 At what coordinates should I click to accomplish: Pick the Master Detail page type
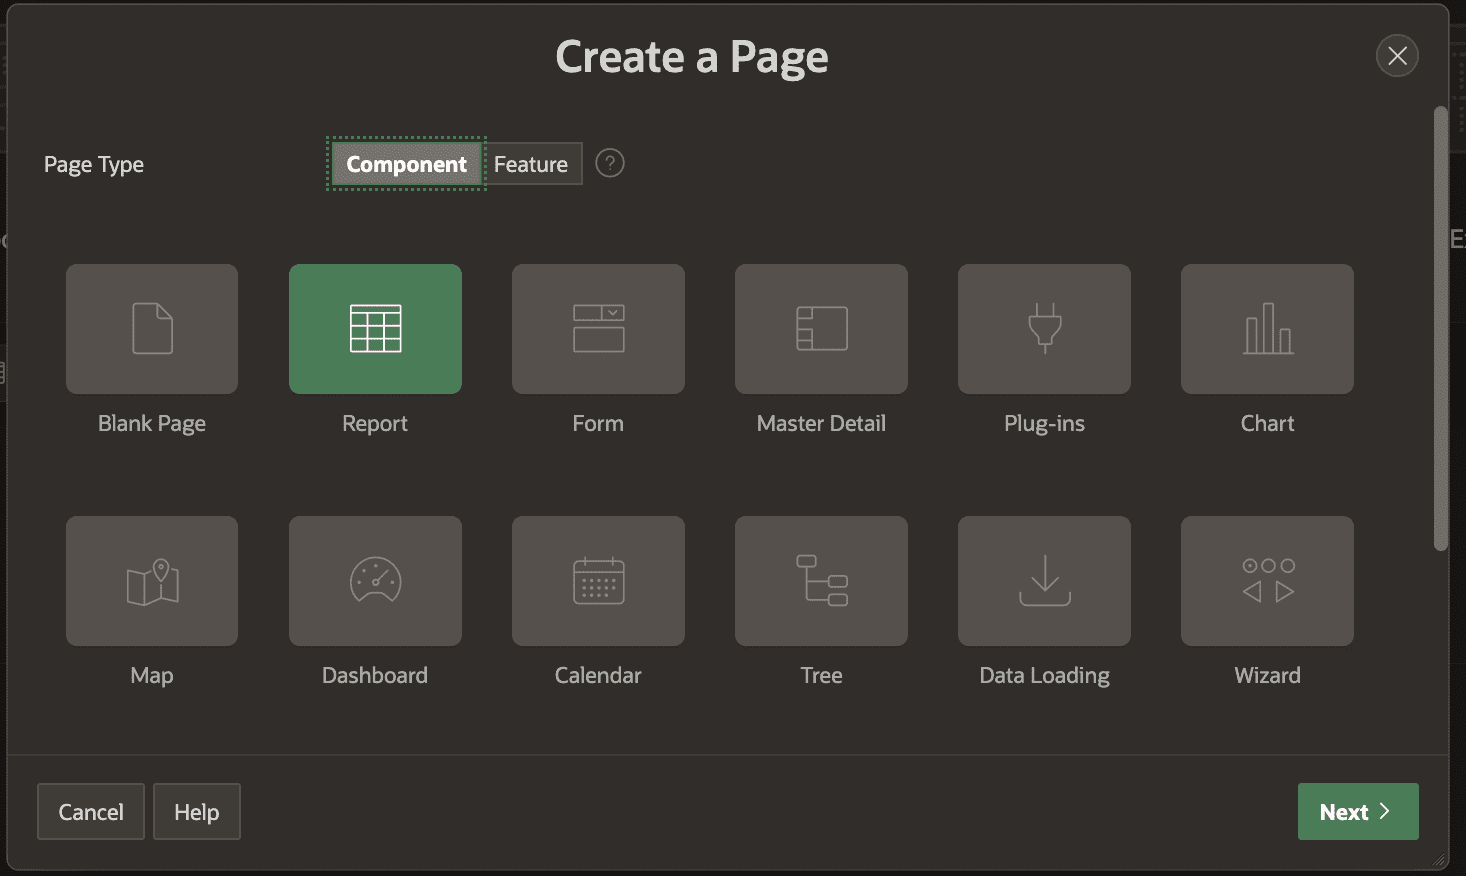tap(820, 329)
